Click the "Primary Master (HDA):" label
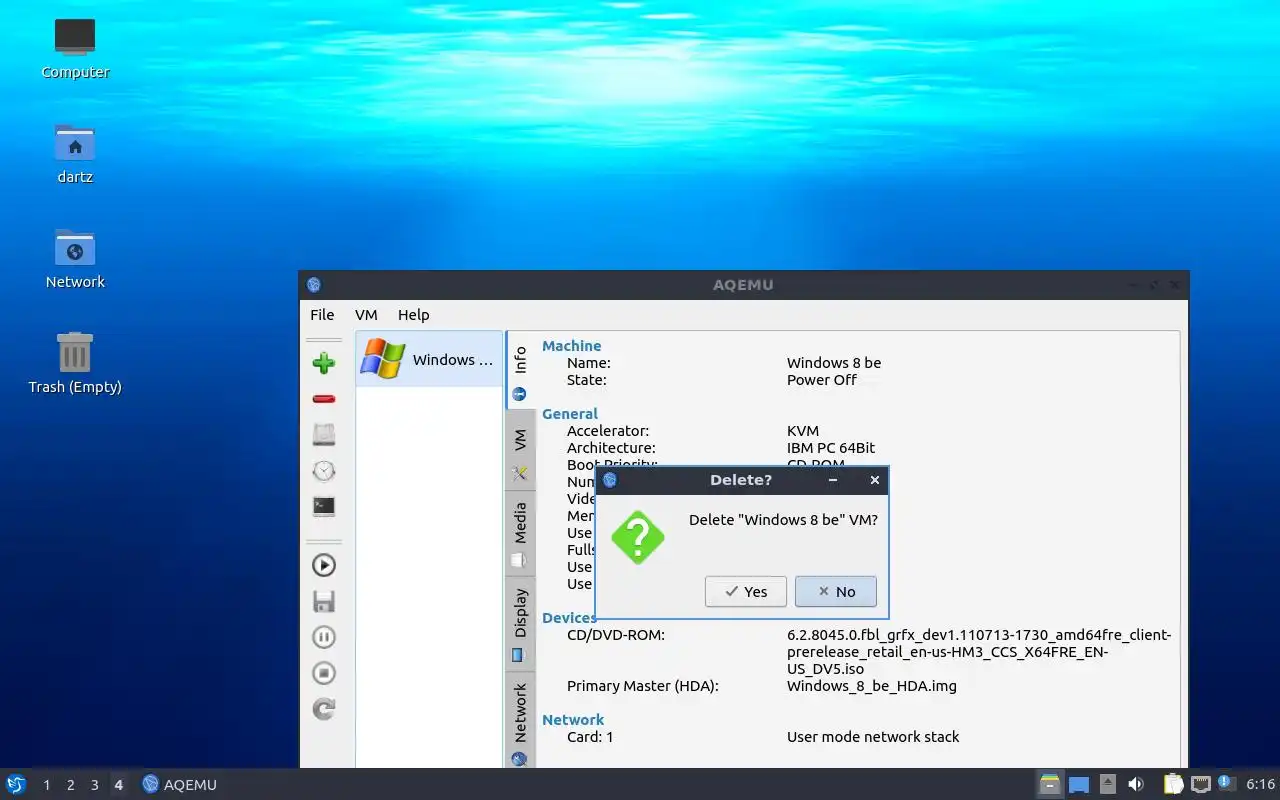1280x800 pixels. [x=643, y=686]
